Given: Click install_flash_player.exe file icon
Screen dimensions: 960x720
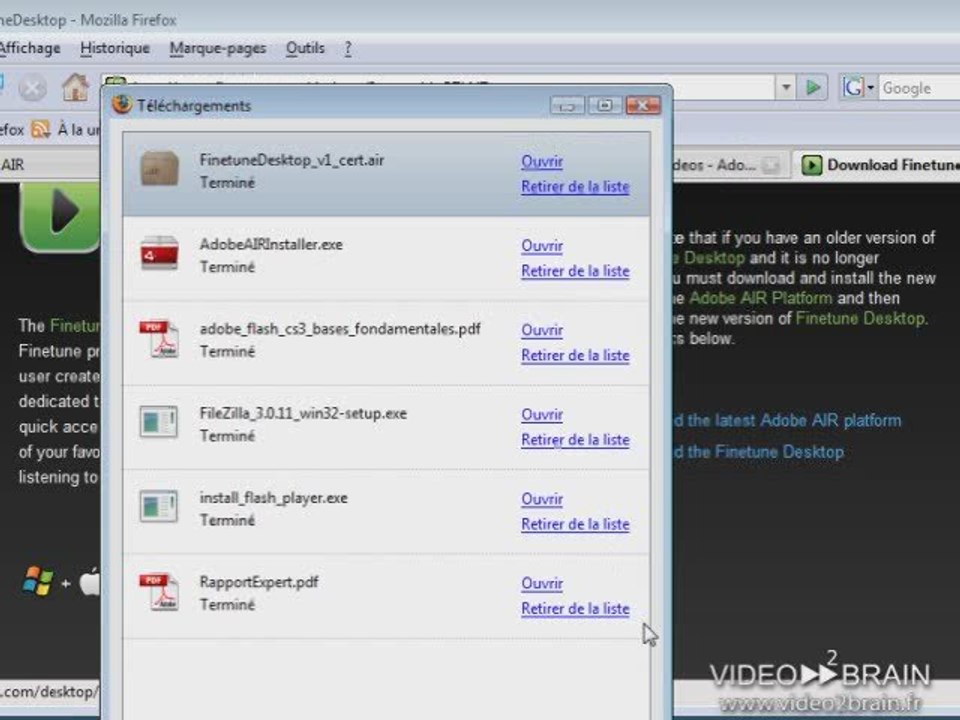Looking at the screenshot, I should click(x=159, y=506).
